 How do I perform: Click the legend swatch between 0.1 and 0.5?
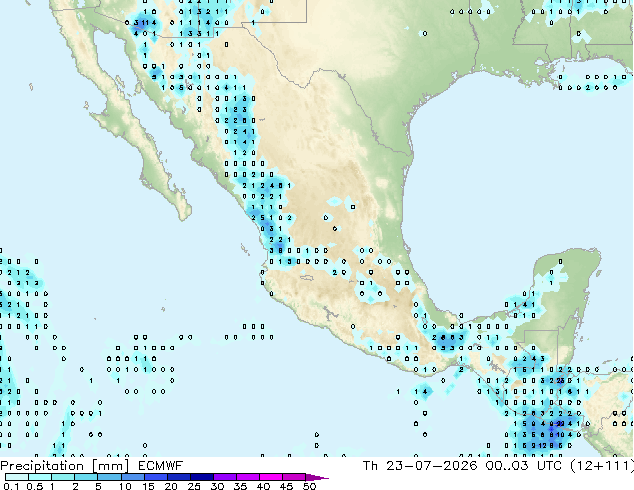pyautogui.click(x=17, y=477)
